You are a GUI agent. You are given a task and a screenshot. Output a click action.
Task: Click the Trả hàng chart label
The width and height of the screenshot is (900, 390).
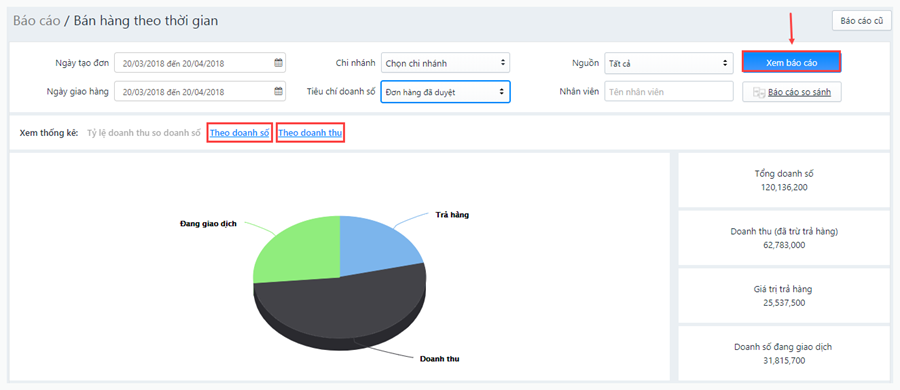(x=452, y=215)
